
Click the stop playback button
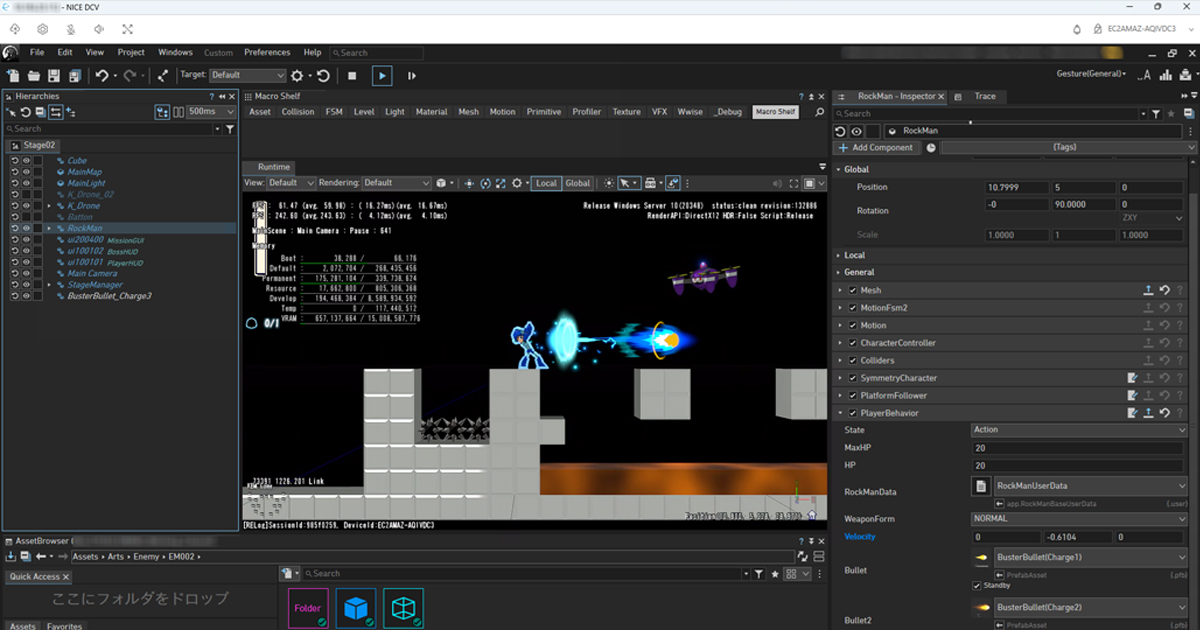pos(352,75)
